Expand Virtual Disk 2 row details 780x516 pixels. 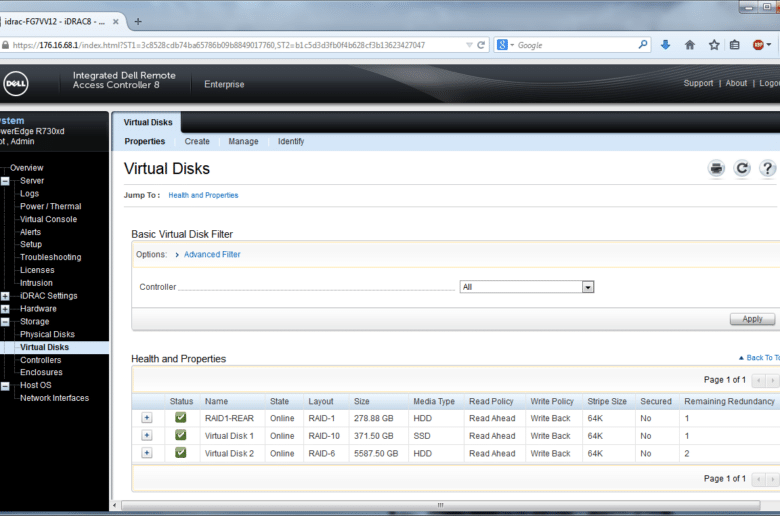[x=147, y=453]
